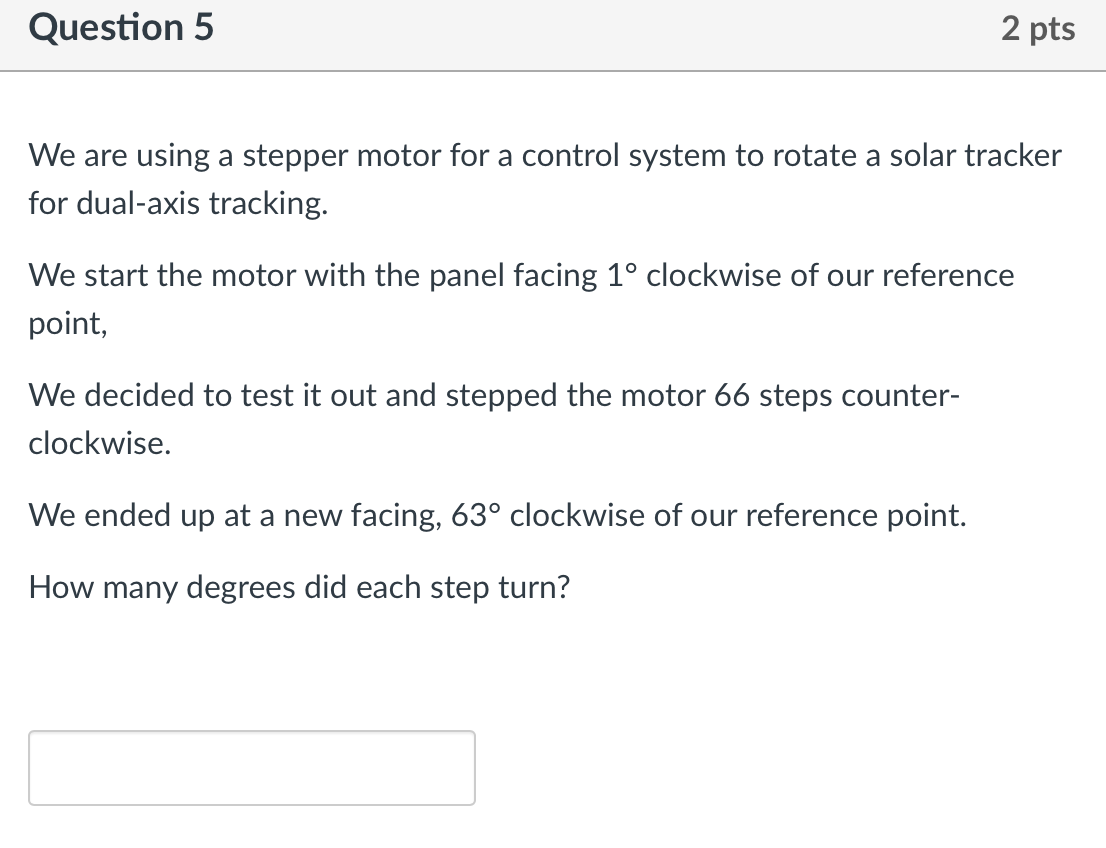1106x848 pixels.
Task: Click the words 'solar tracker'
Action: click(x=976, y=155)
